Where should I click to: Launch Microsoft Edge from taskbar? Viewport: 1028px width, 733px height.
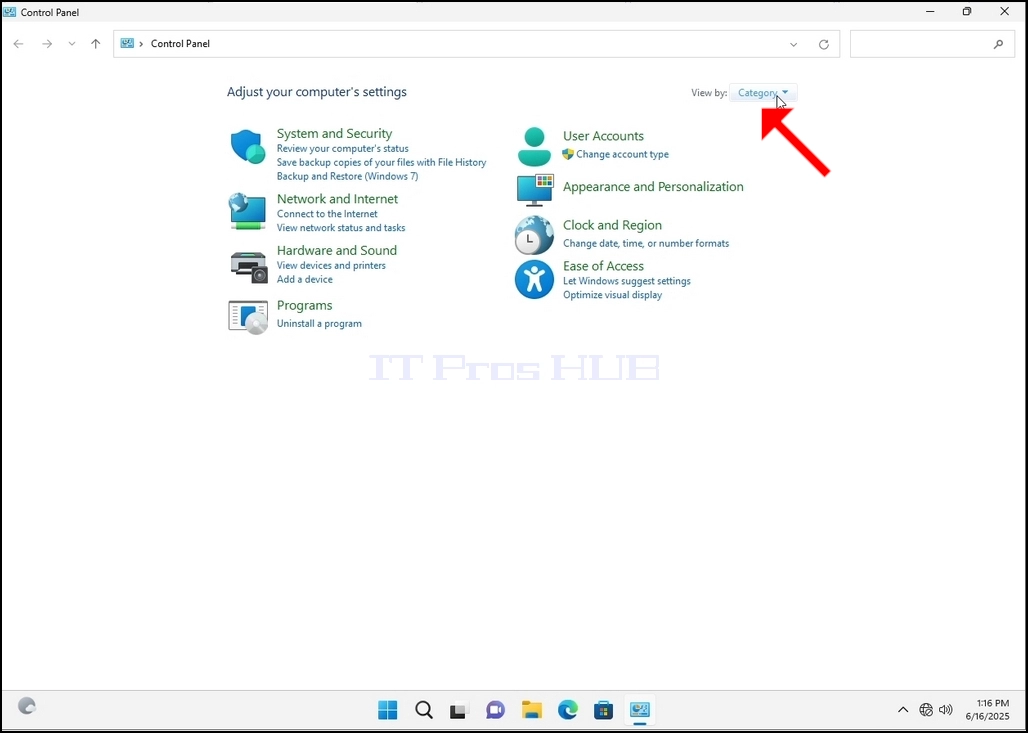(x=568, y=709)
